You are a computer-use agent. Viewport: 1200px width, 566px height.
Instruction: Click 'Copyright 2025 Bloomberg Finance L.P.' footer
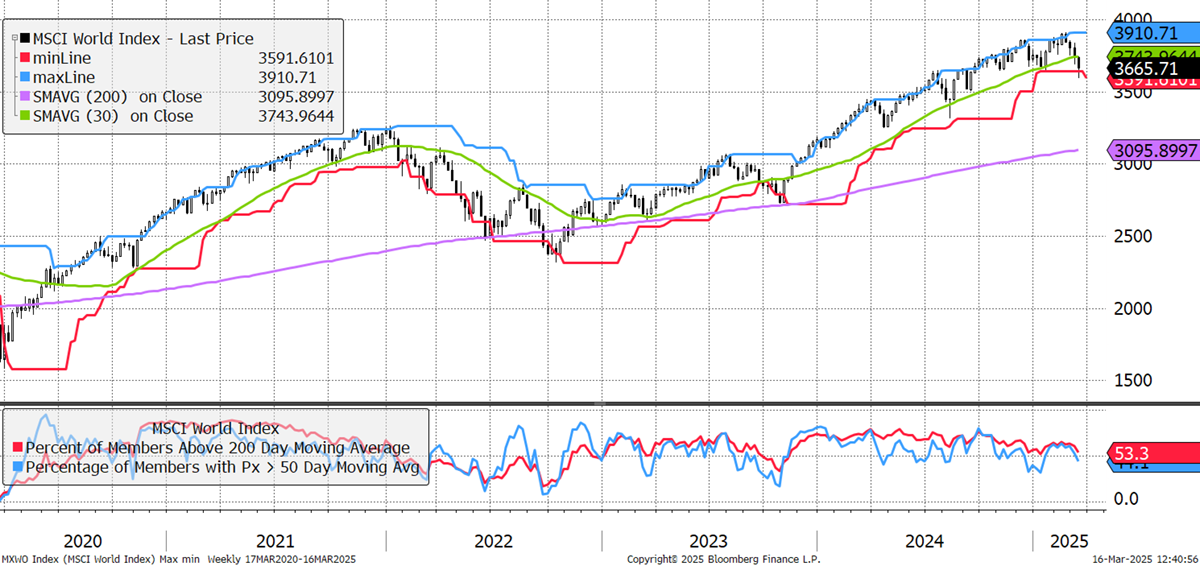pyautogui.click(x=723, y=560)
